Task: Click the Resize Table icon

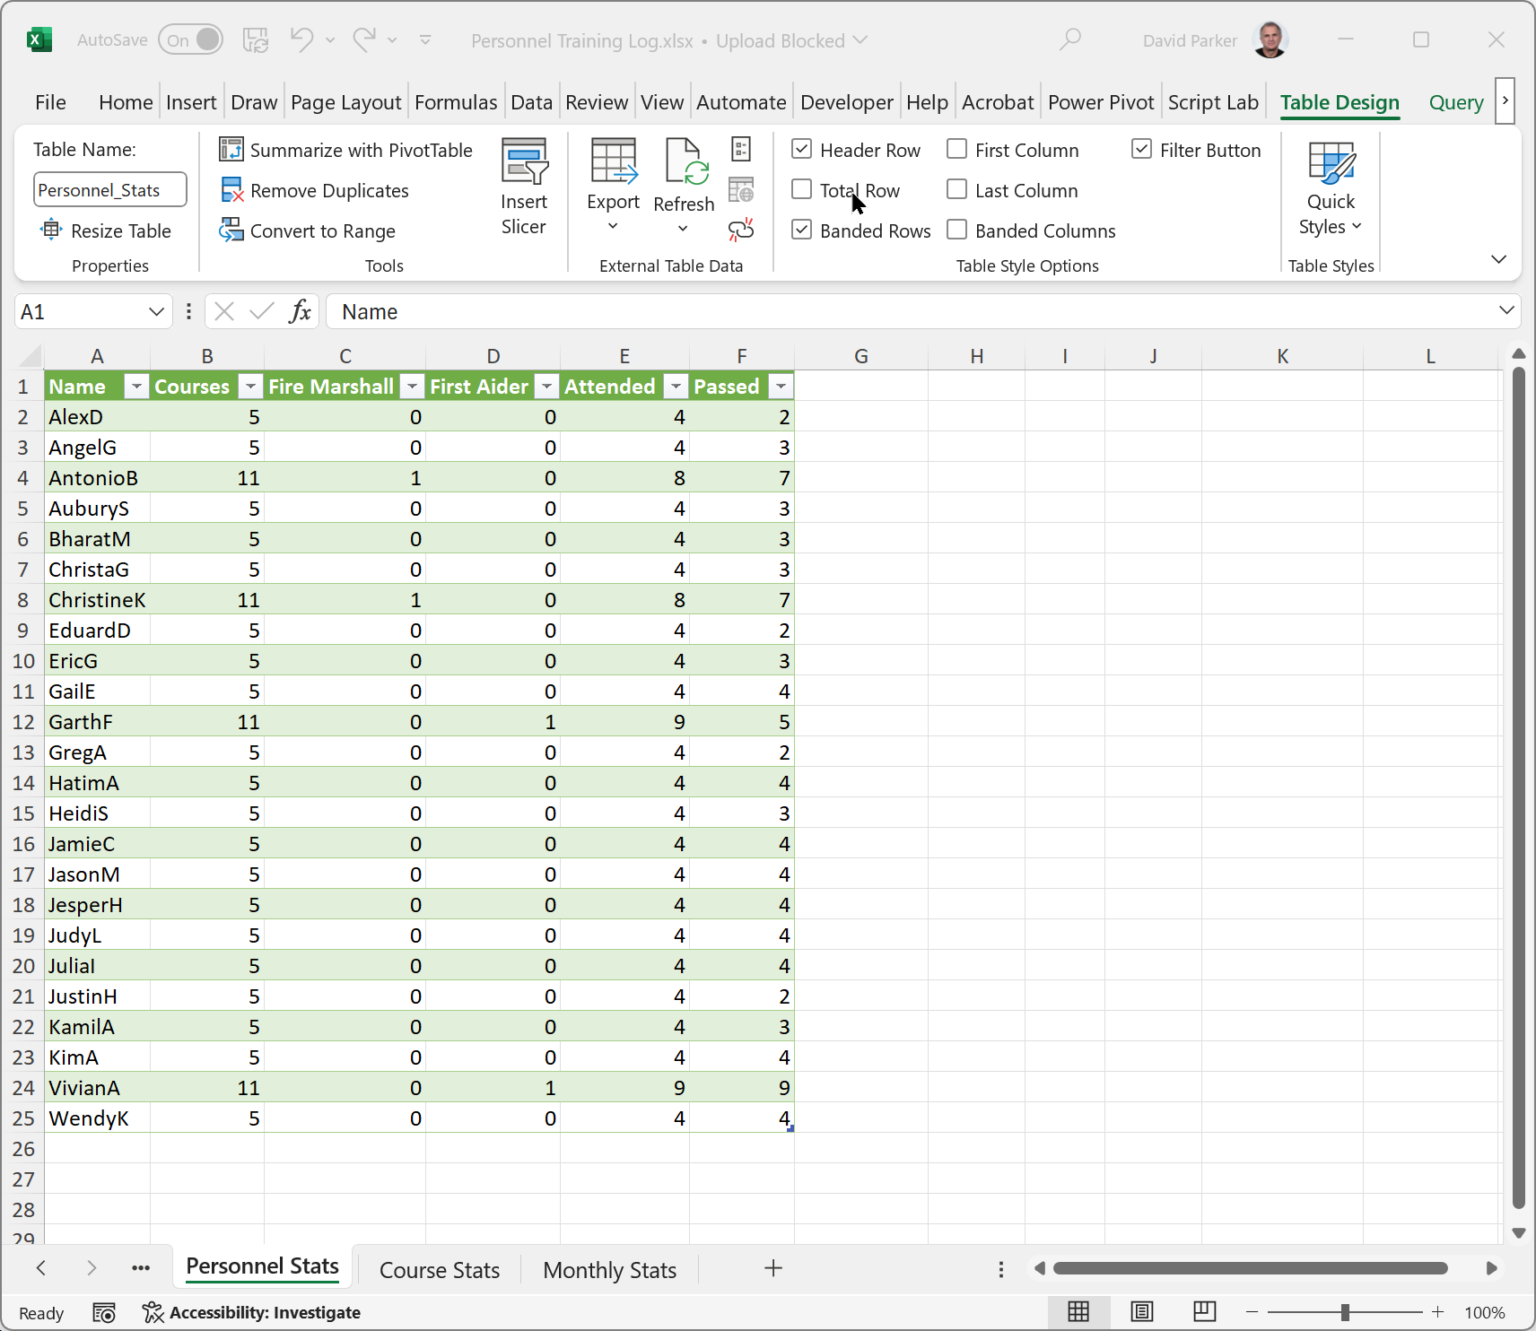Action: click(50, 231)
